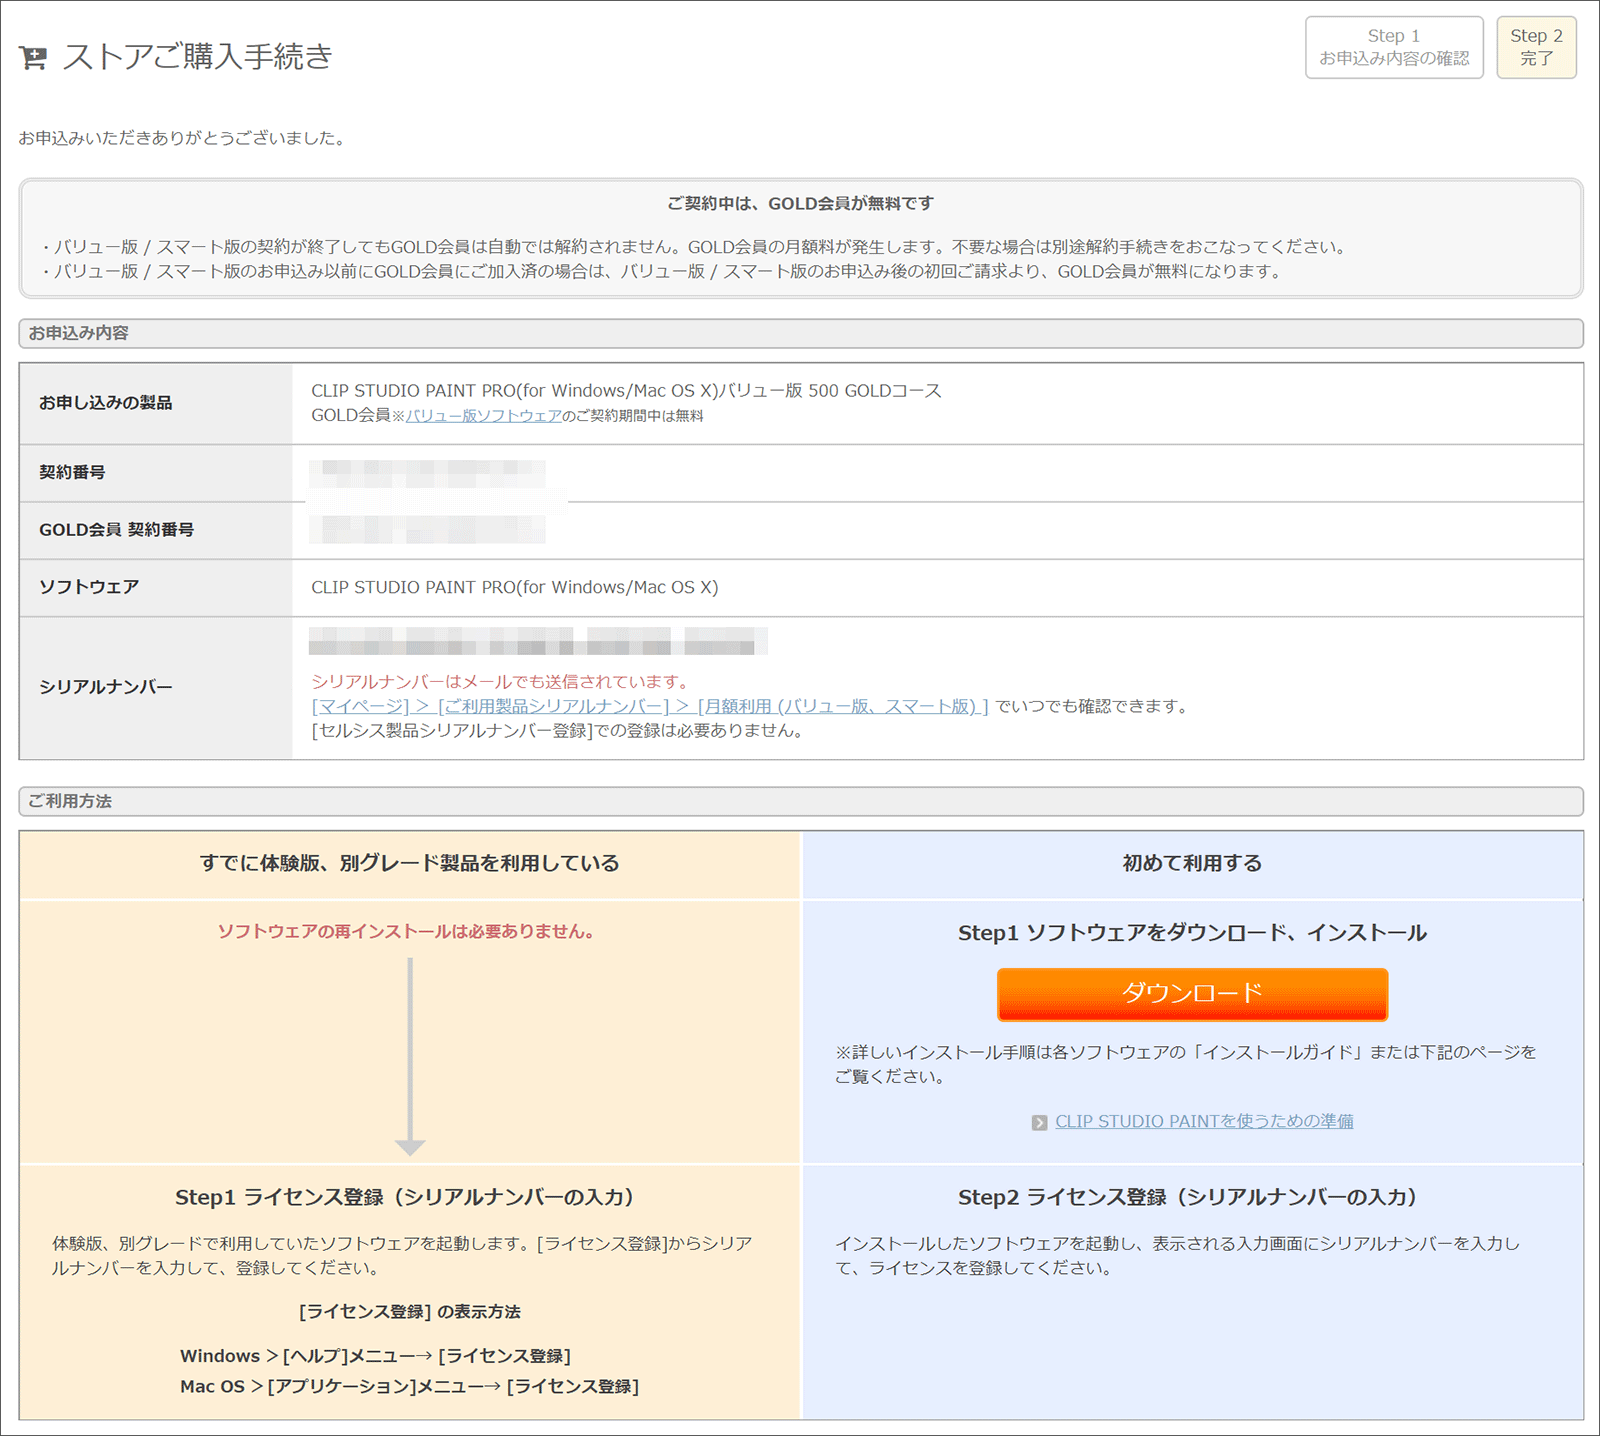
Task: Click the ご契約中は、GOLD会員が無料です notice heading
Action: pos(801,203)
